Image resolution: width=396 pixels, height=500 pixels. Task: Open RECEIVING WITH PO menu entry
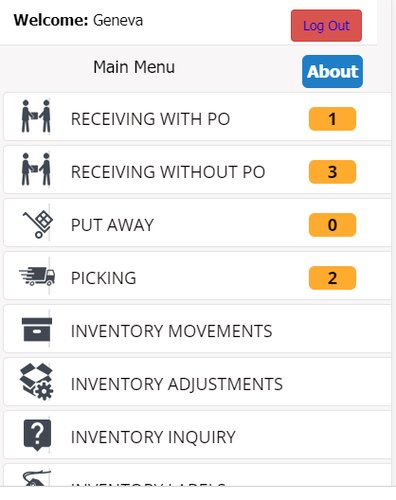(x=197, y=117)
